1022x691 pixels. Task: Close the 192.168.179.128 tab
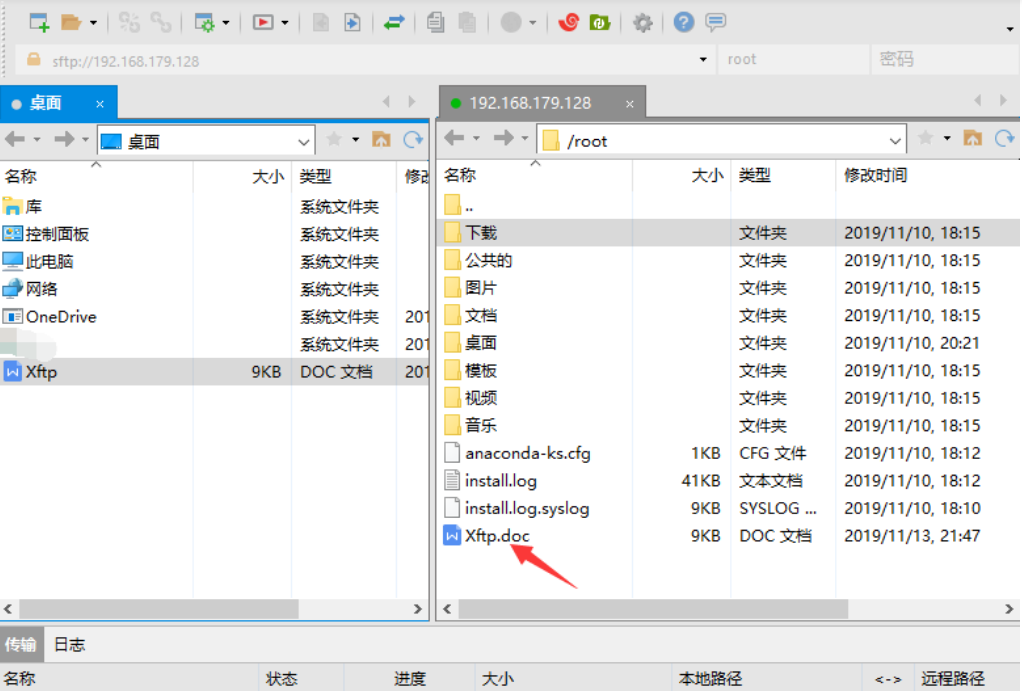click(630, 104)
